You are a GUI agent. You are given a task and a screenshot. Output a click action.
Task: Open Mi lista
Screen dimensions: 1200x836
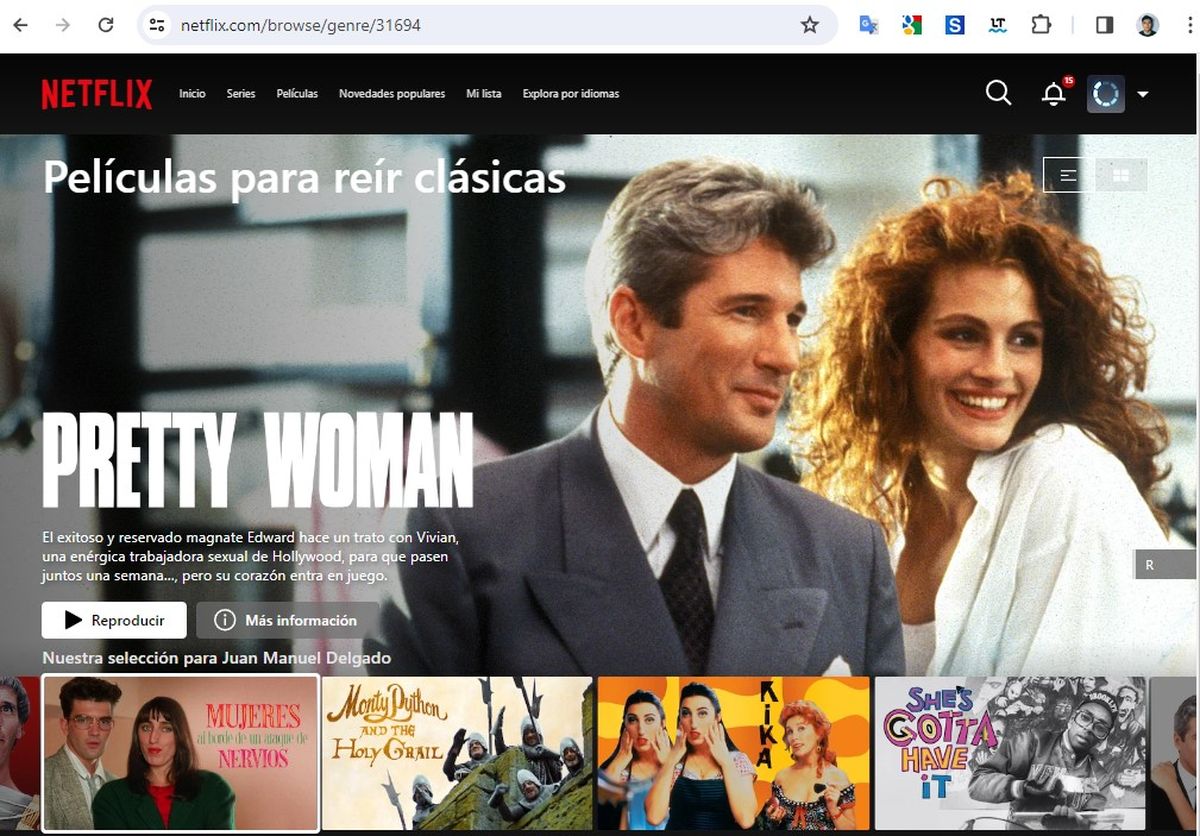click(x=484, y=94)
